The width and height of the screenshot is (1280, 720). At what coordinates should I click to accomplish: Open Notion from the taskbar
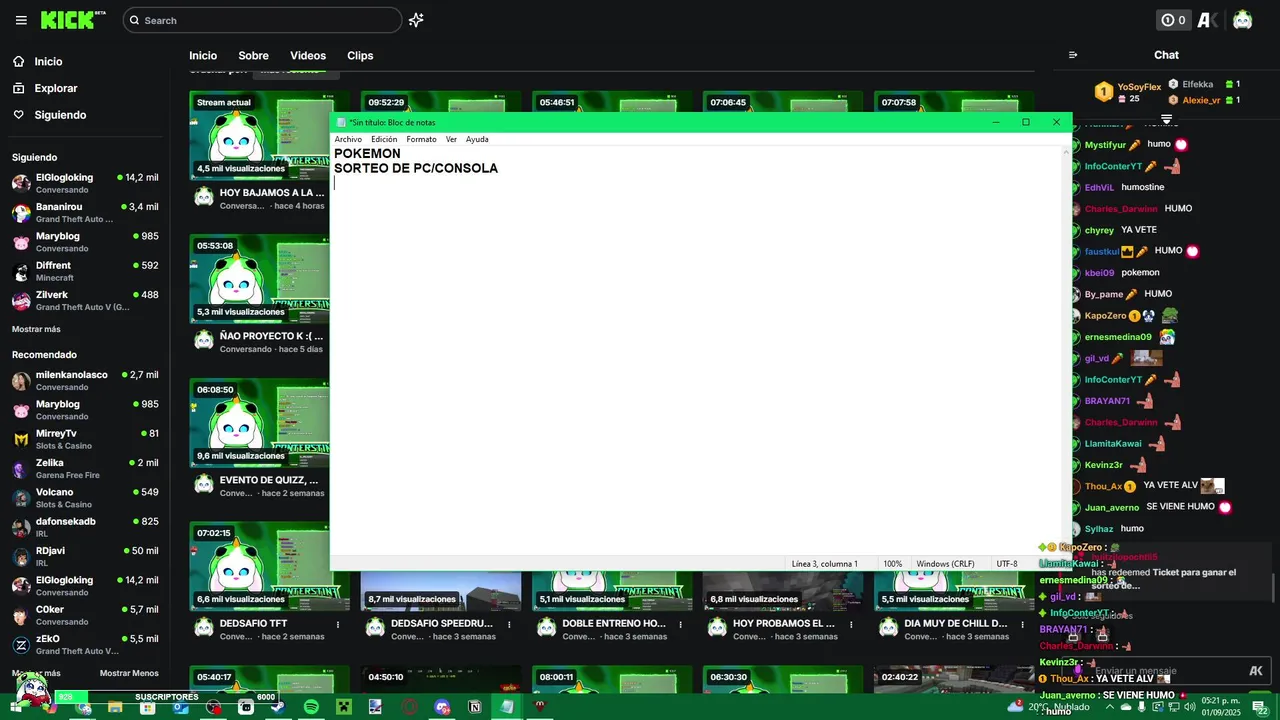pos(474,707)
